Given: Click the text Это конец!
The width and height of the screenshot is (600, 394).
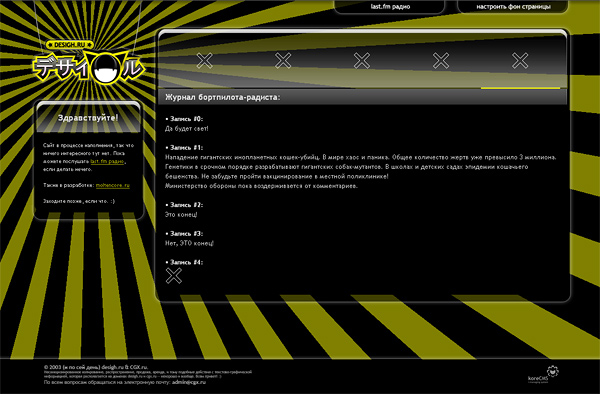Looking at the screenshot, I should tap(181, 215).
